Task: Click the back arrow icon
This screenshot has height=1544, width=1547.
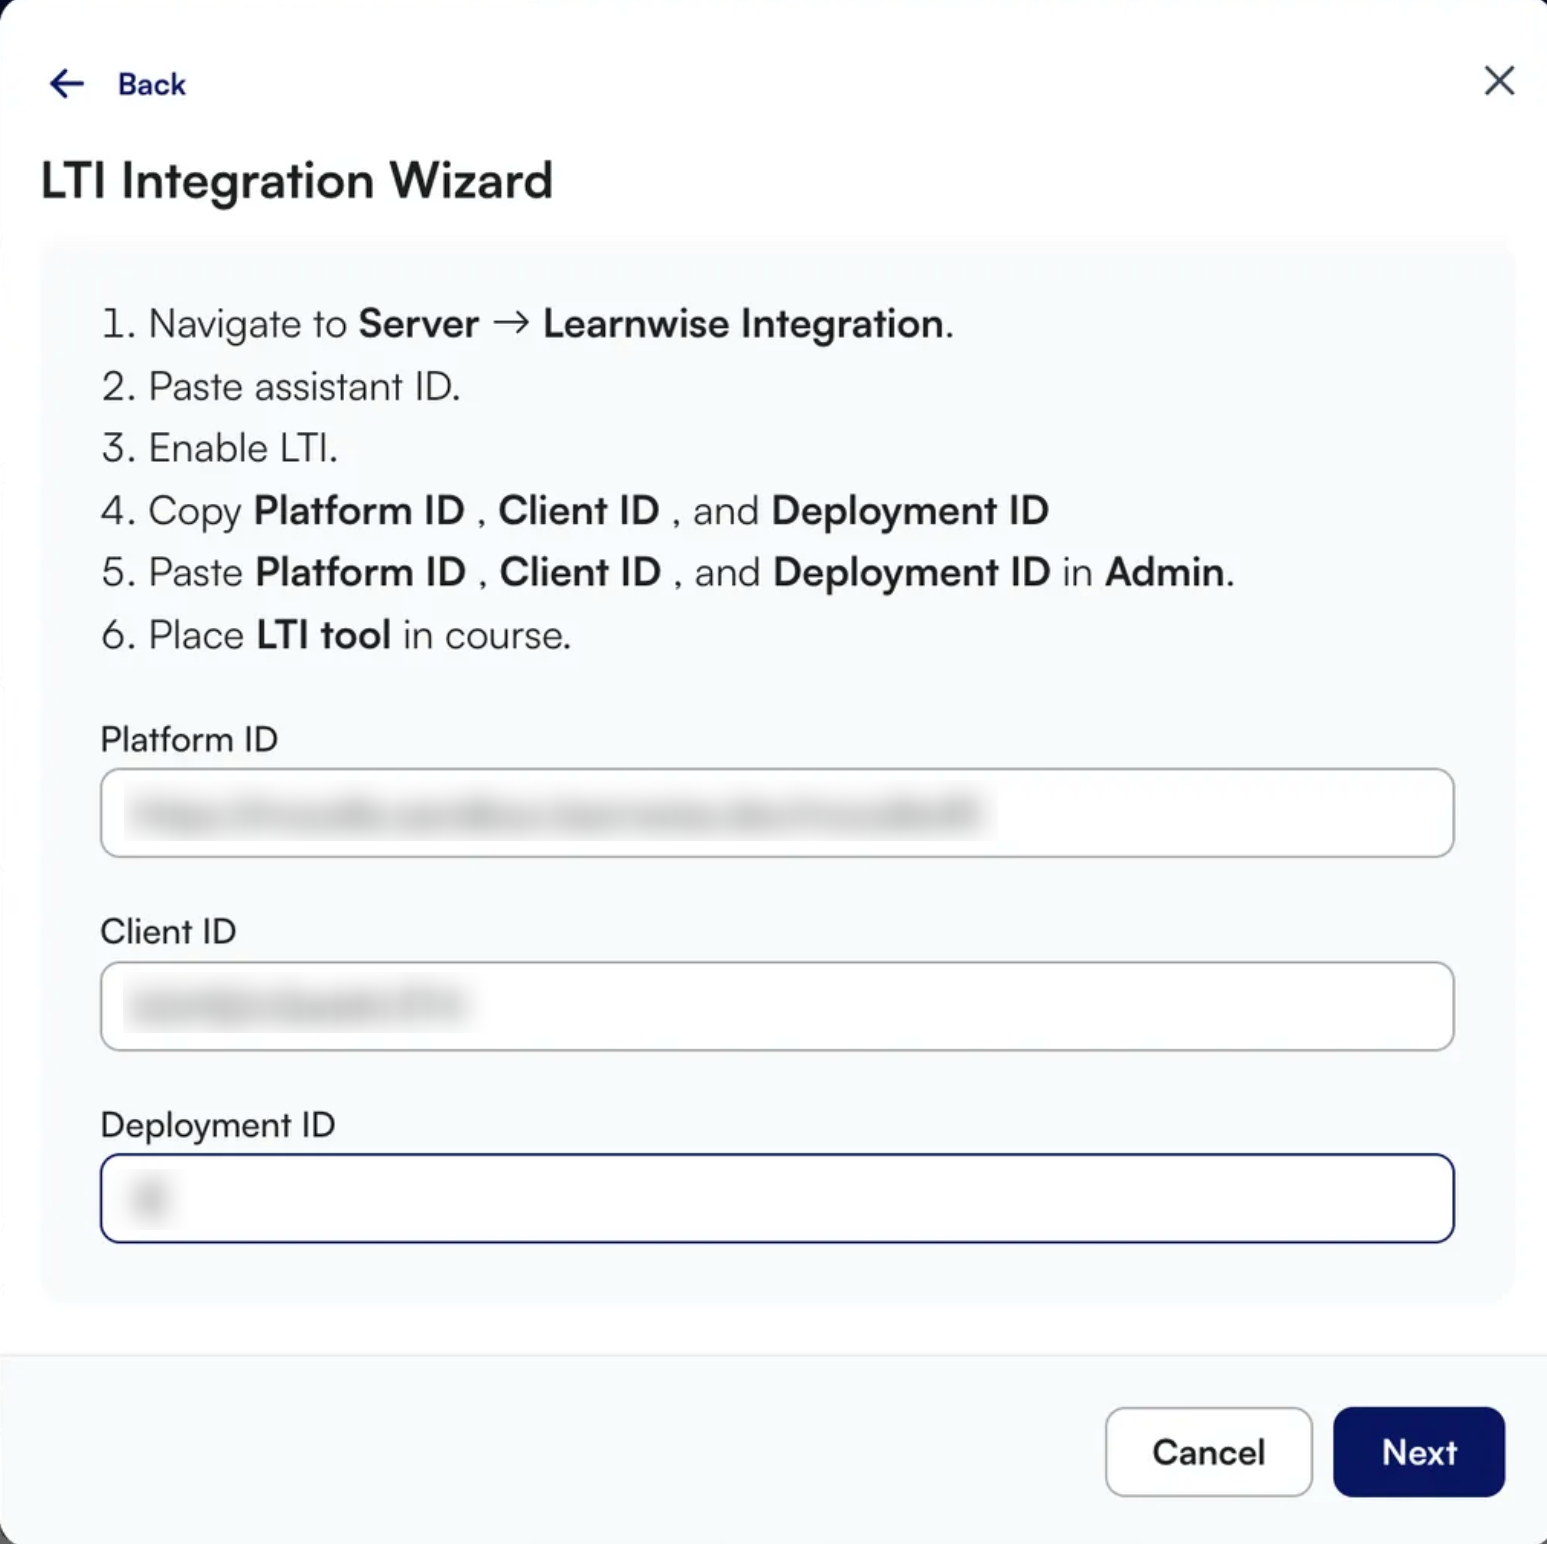Action: tap(67, 83)
